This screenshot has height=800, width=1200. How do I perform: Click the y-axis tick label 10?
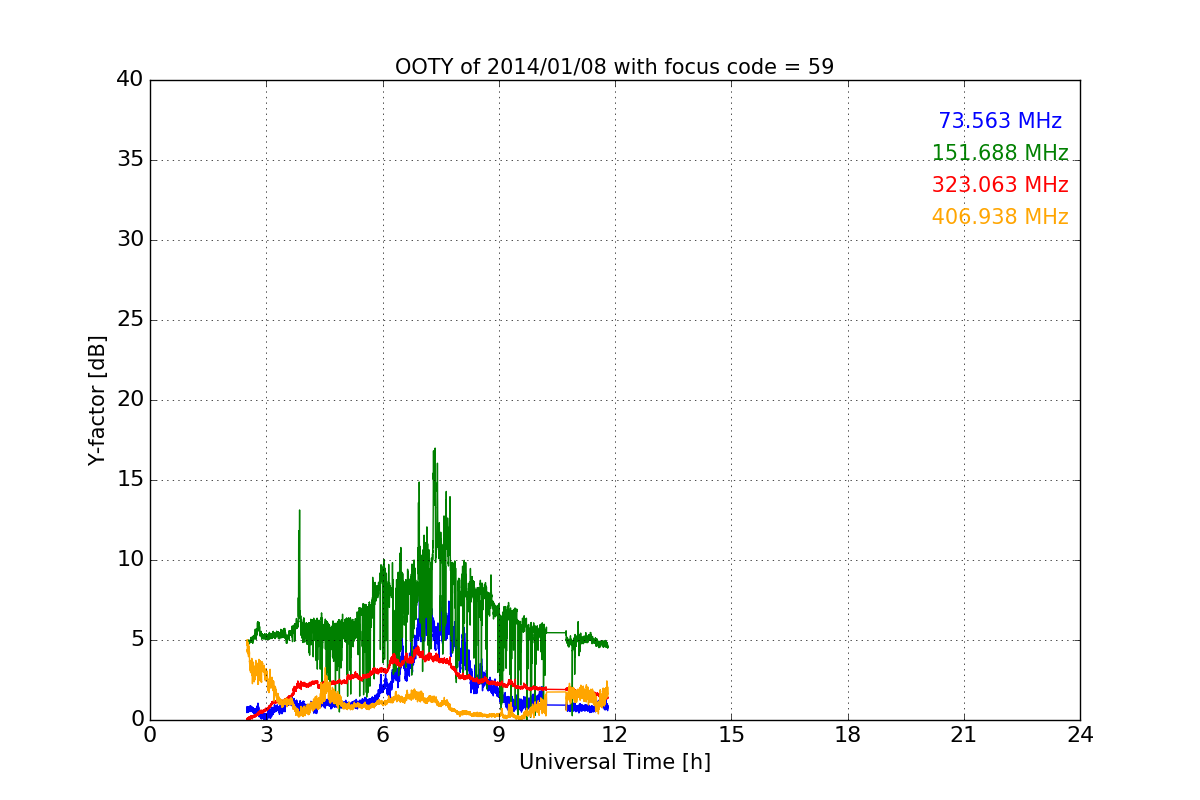(x=131, y=560)
